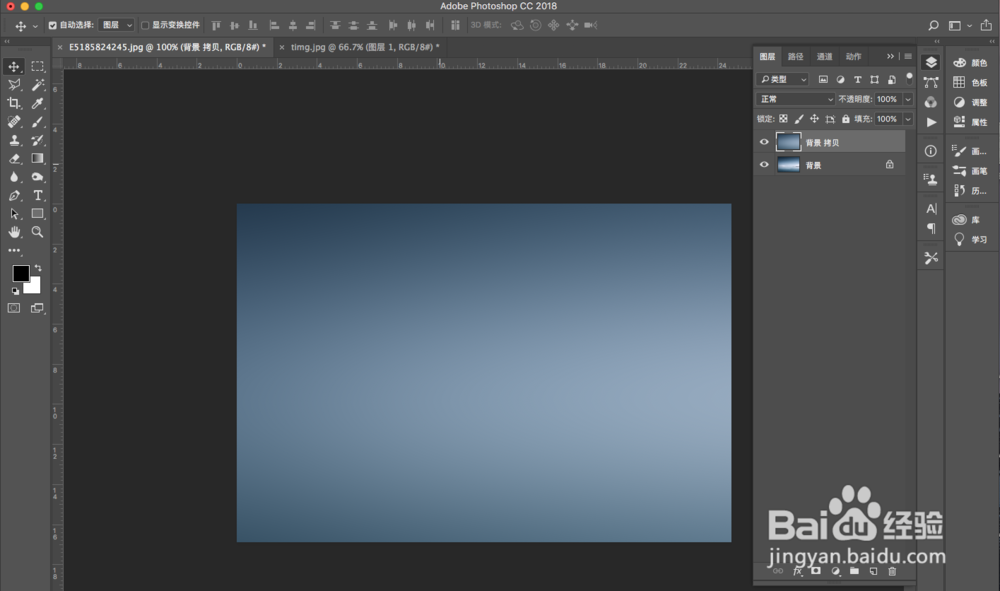1000x591 pixels.
Task: Select the Brush tool
Action: click(38, 122)
